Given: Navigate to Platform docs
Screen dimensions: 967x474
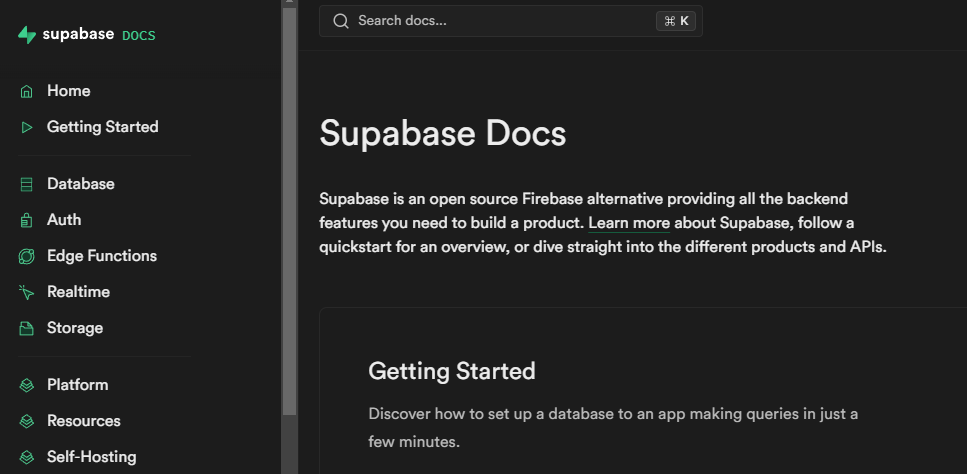Looking at the screenshot, I should click(78, 385).
